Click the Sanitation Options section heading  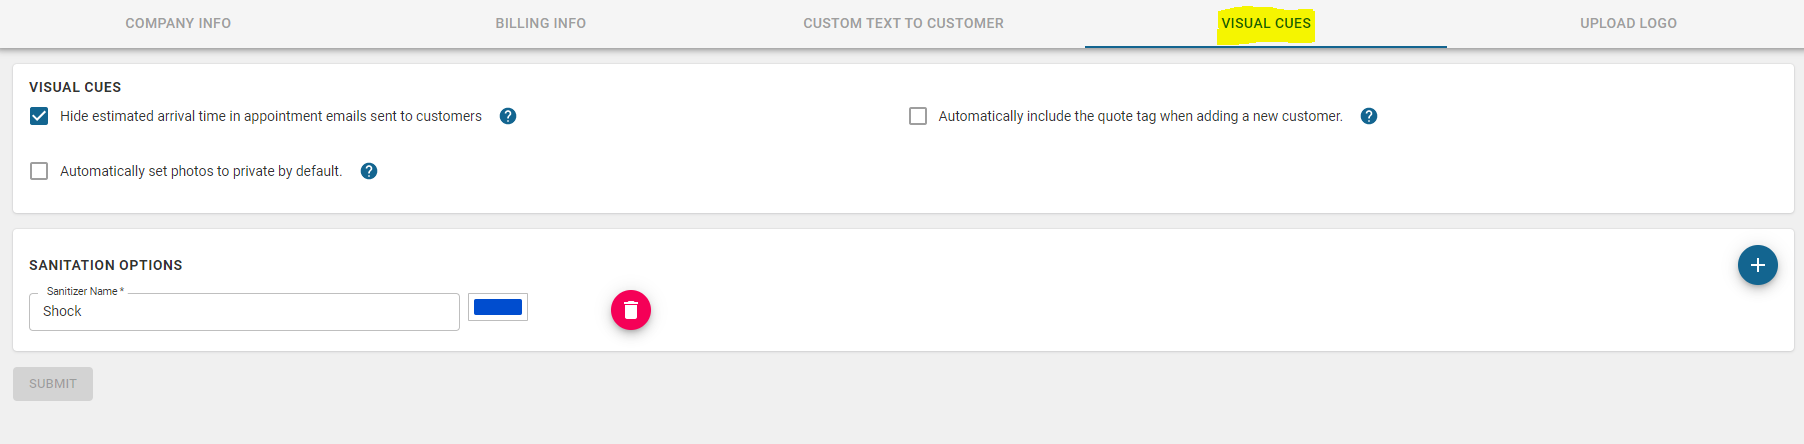106,265
